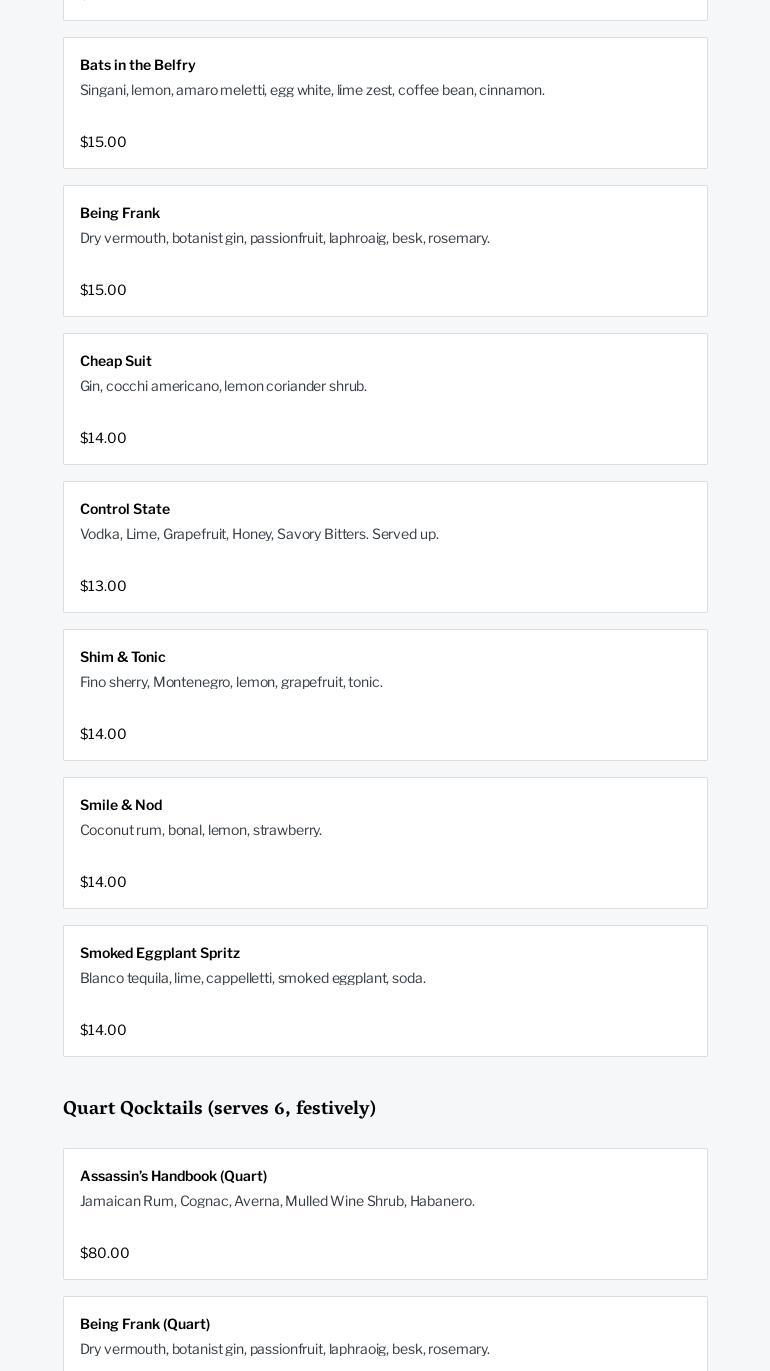
Task: Click the $13.00 price on Control State
Action: pyautogui.click(x=103, y=586)
